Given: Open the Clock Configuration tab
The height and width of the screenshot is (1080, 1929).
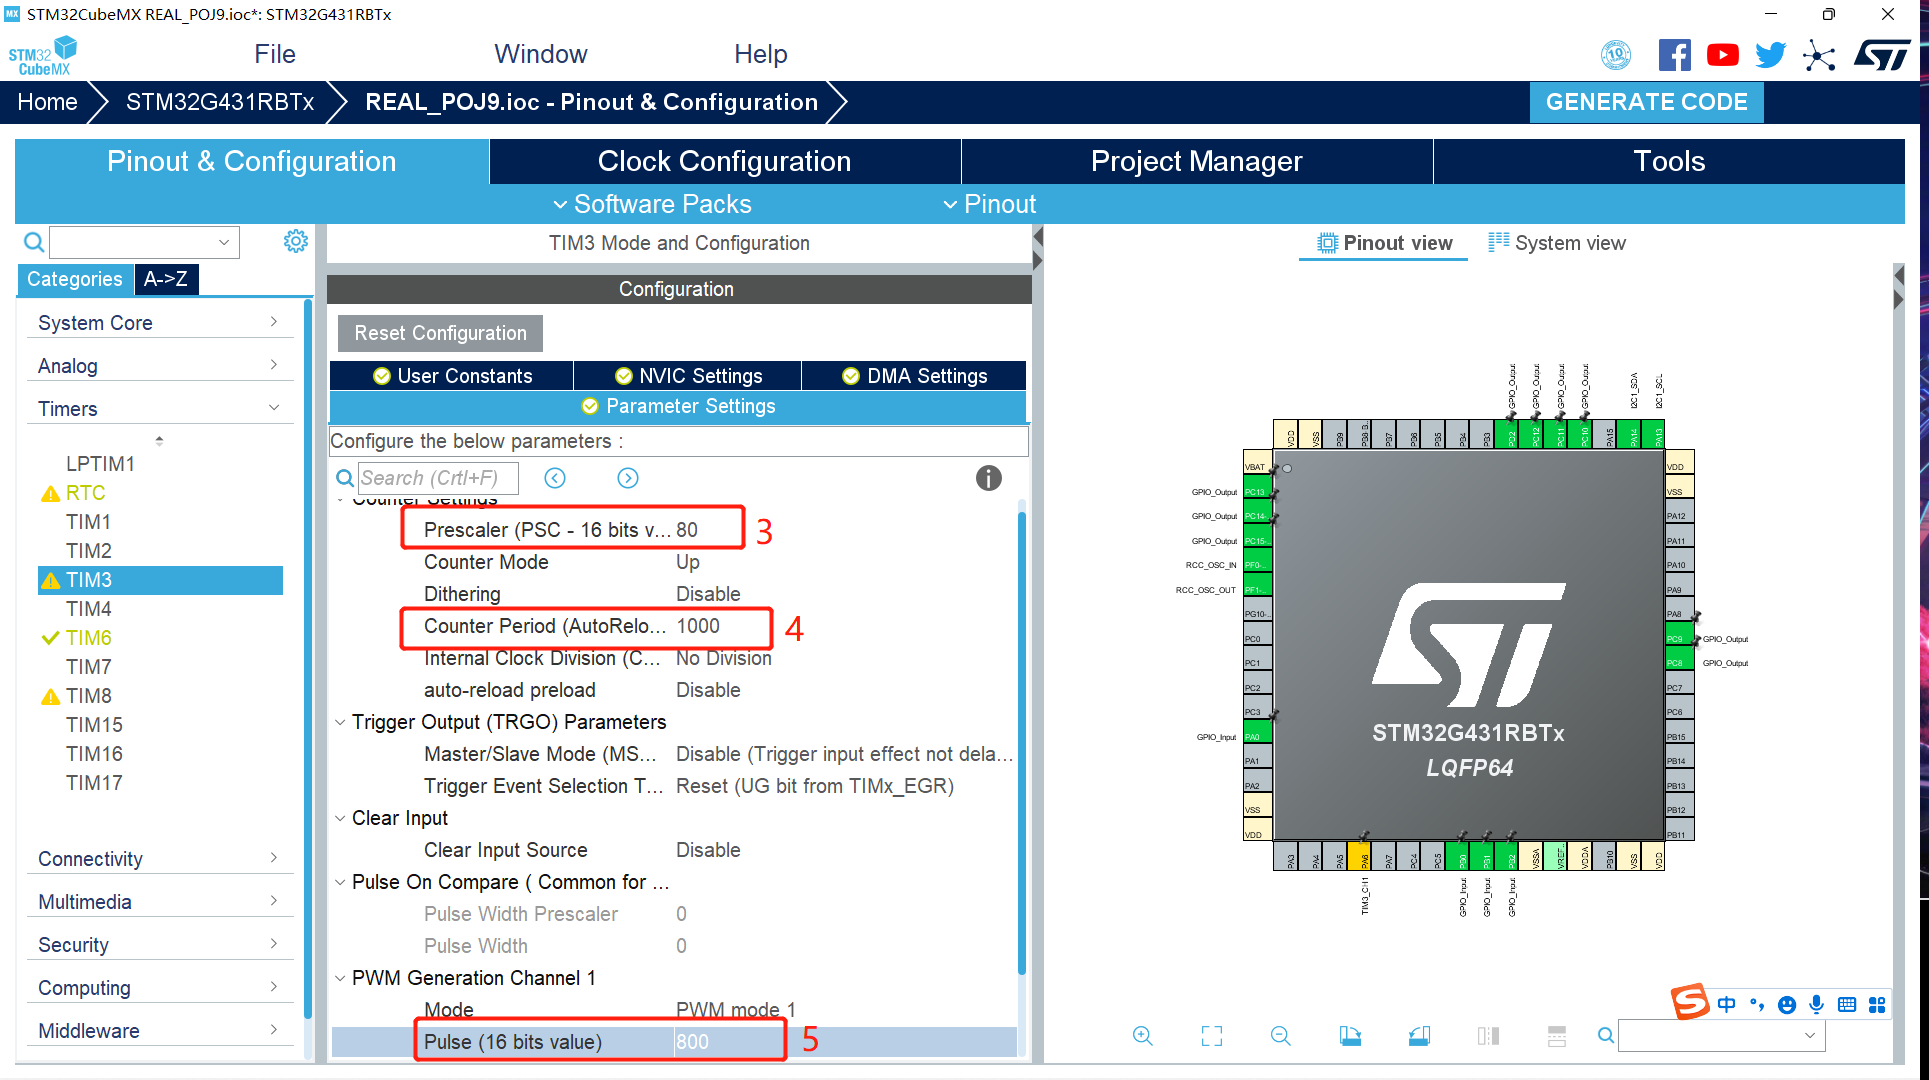Looking at the screenshot, I should [724, 161].
